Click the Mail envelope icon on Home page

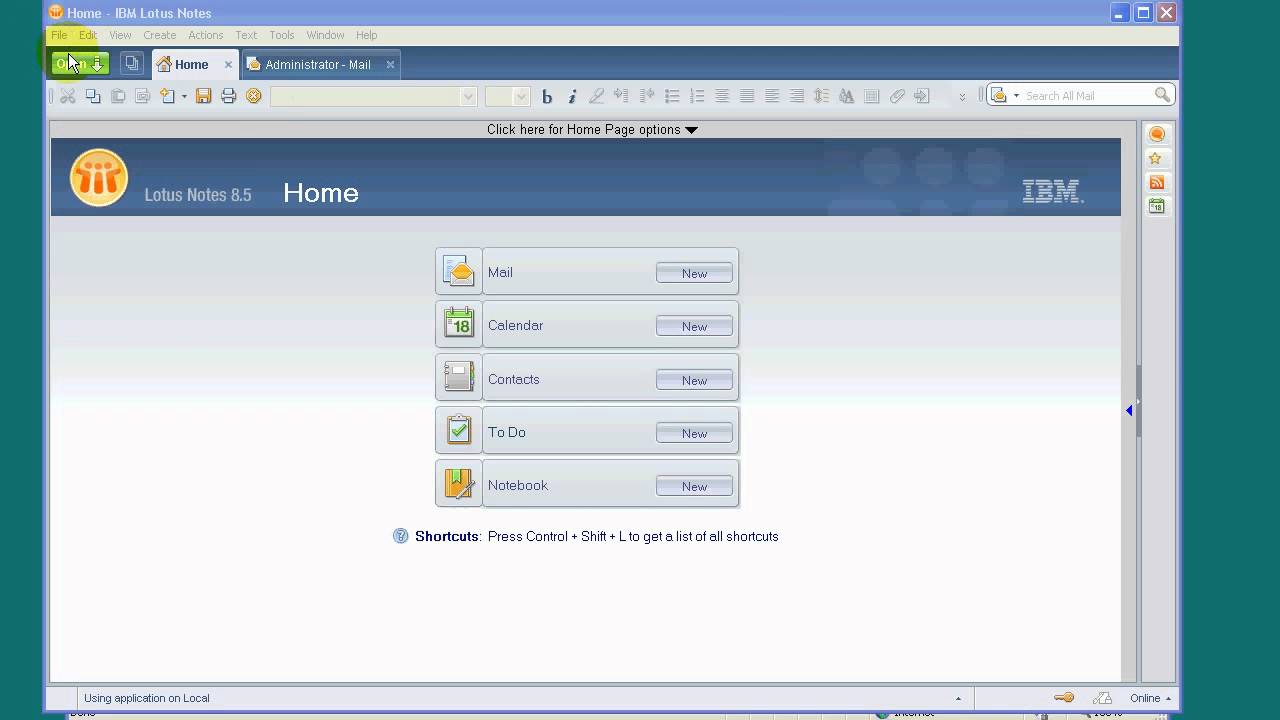click(x=458, y=272)
